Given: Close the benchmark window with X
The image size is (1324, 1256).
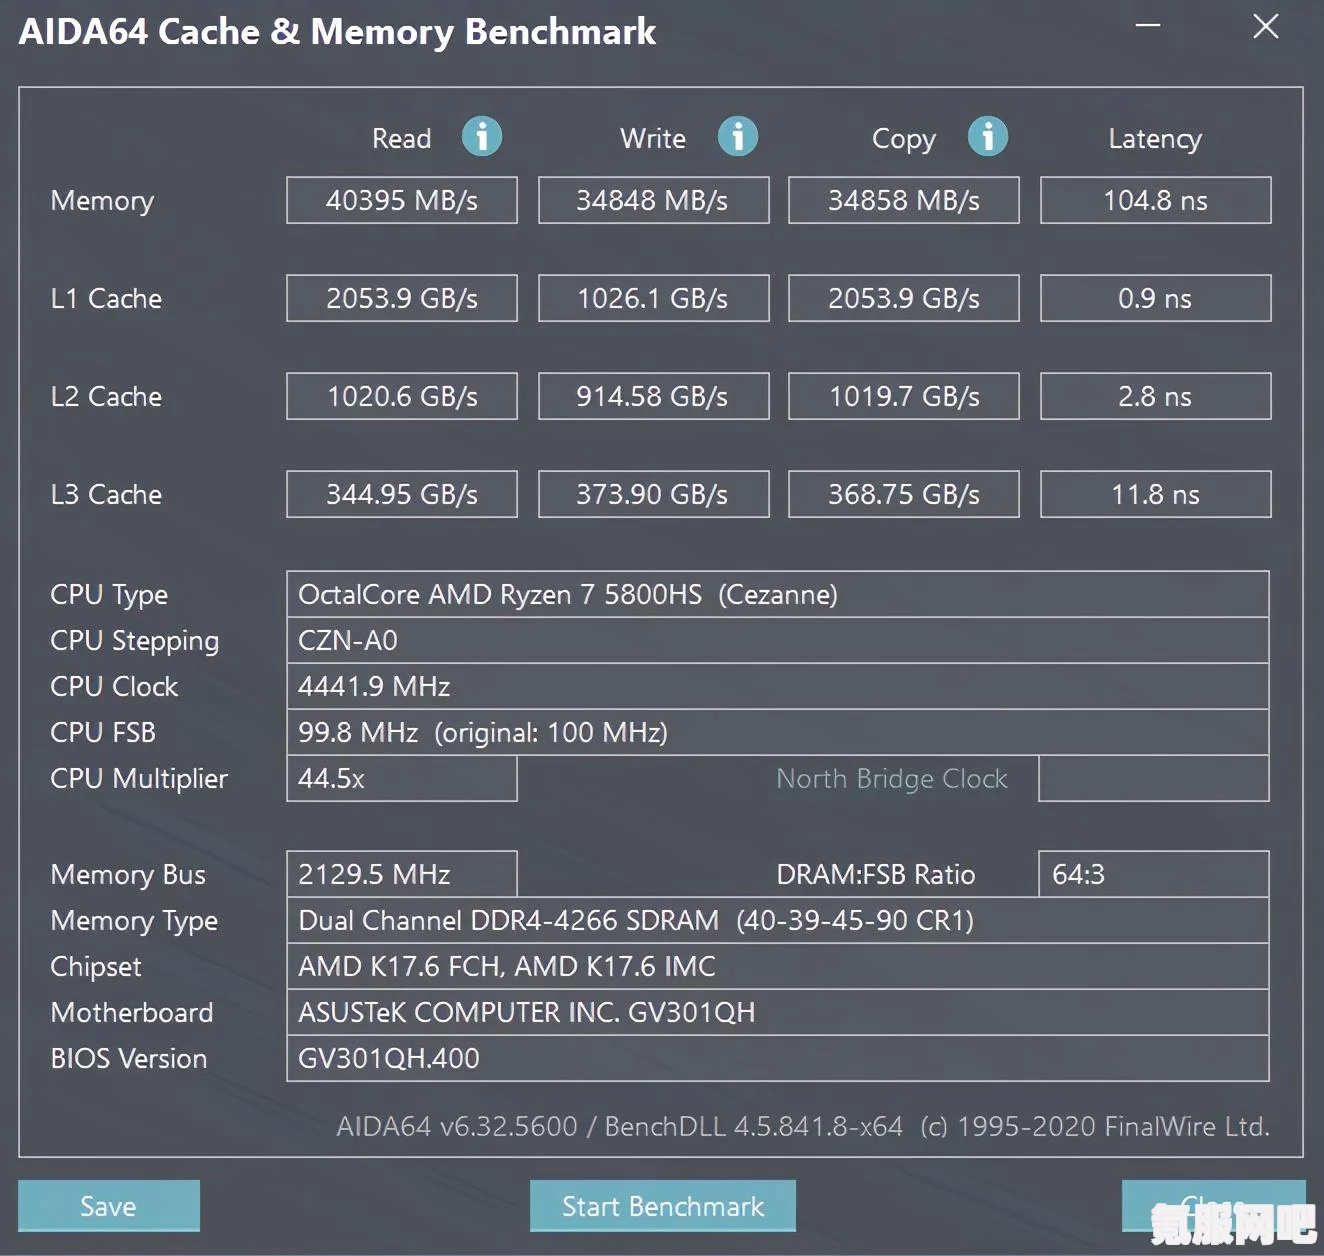Looking at the screenshot, I should pos(1266,26).
